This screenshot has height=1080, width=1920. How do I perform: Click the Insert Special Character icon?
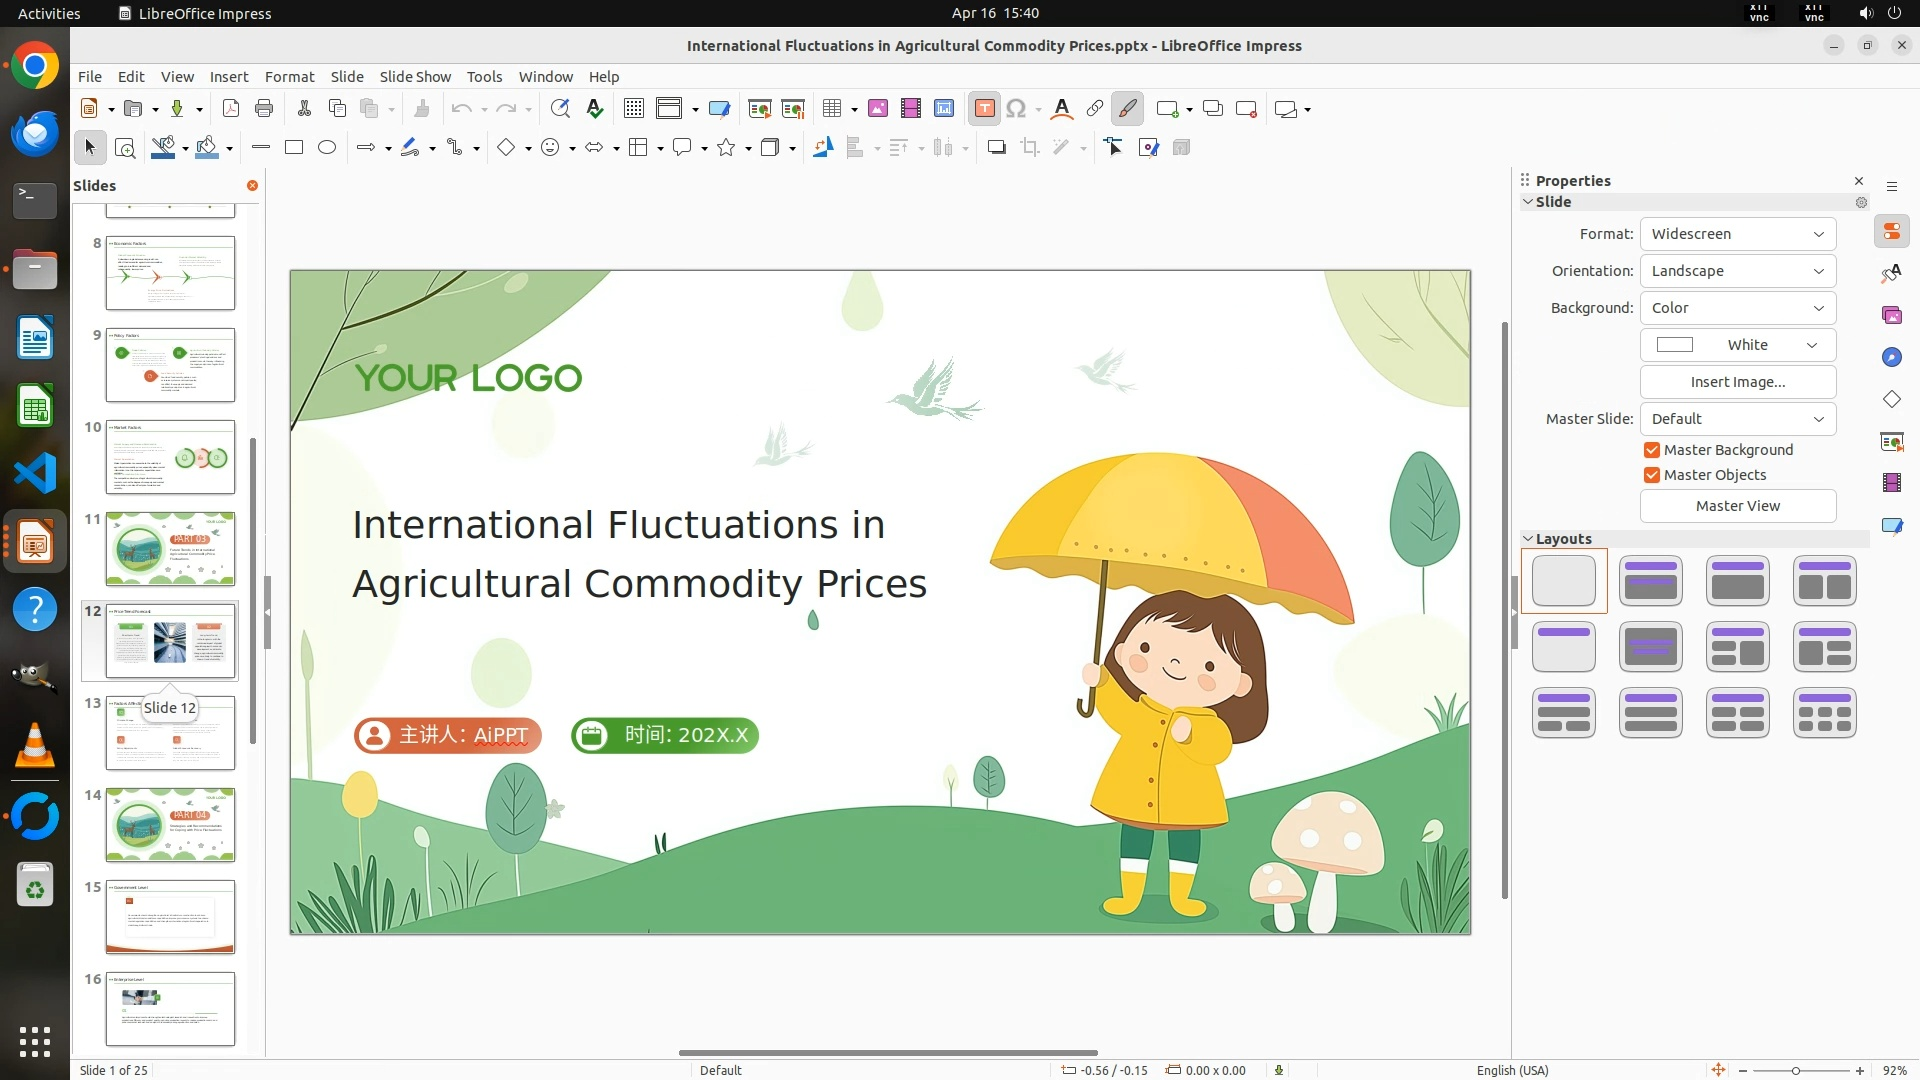click(x=1016, y=109)
